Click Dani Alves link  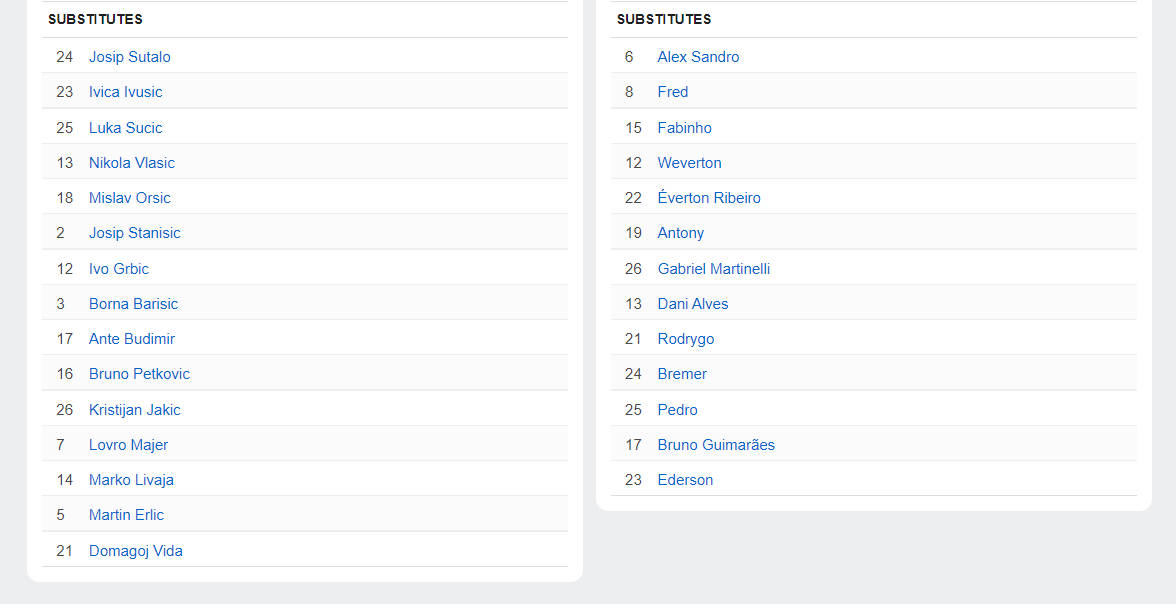coord(693,304)
